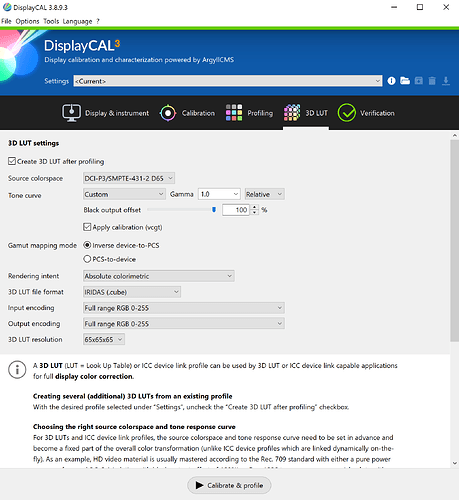Image resolution: width=459 pixels, height=500 pixels.
Task: Expand the Source colorspace dropdown
Action: tap(129, 178)
